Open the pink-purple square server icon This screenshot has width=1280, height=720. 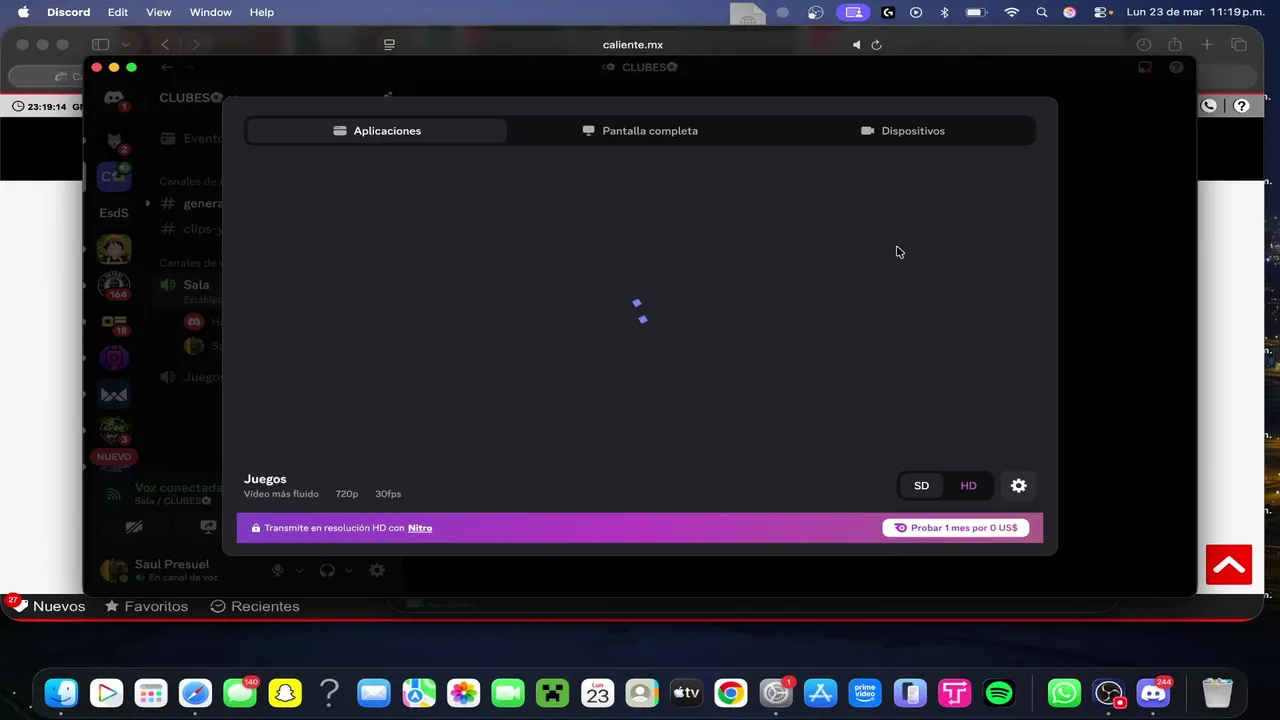(x=114, y=358)
